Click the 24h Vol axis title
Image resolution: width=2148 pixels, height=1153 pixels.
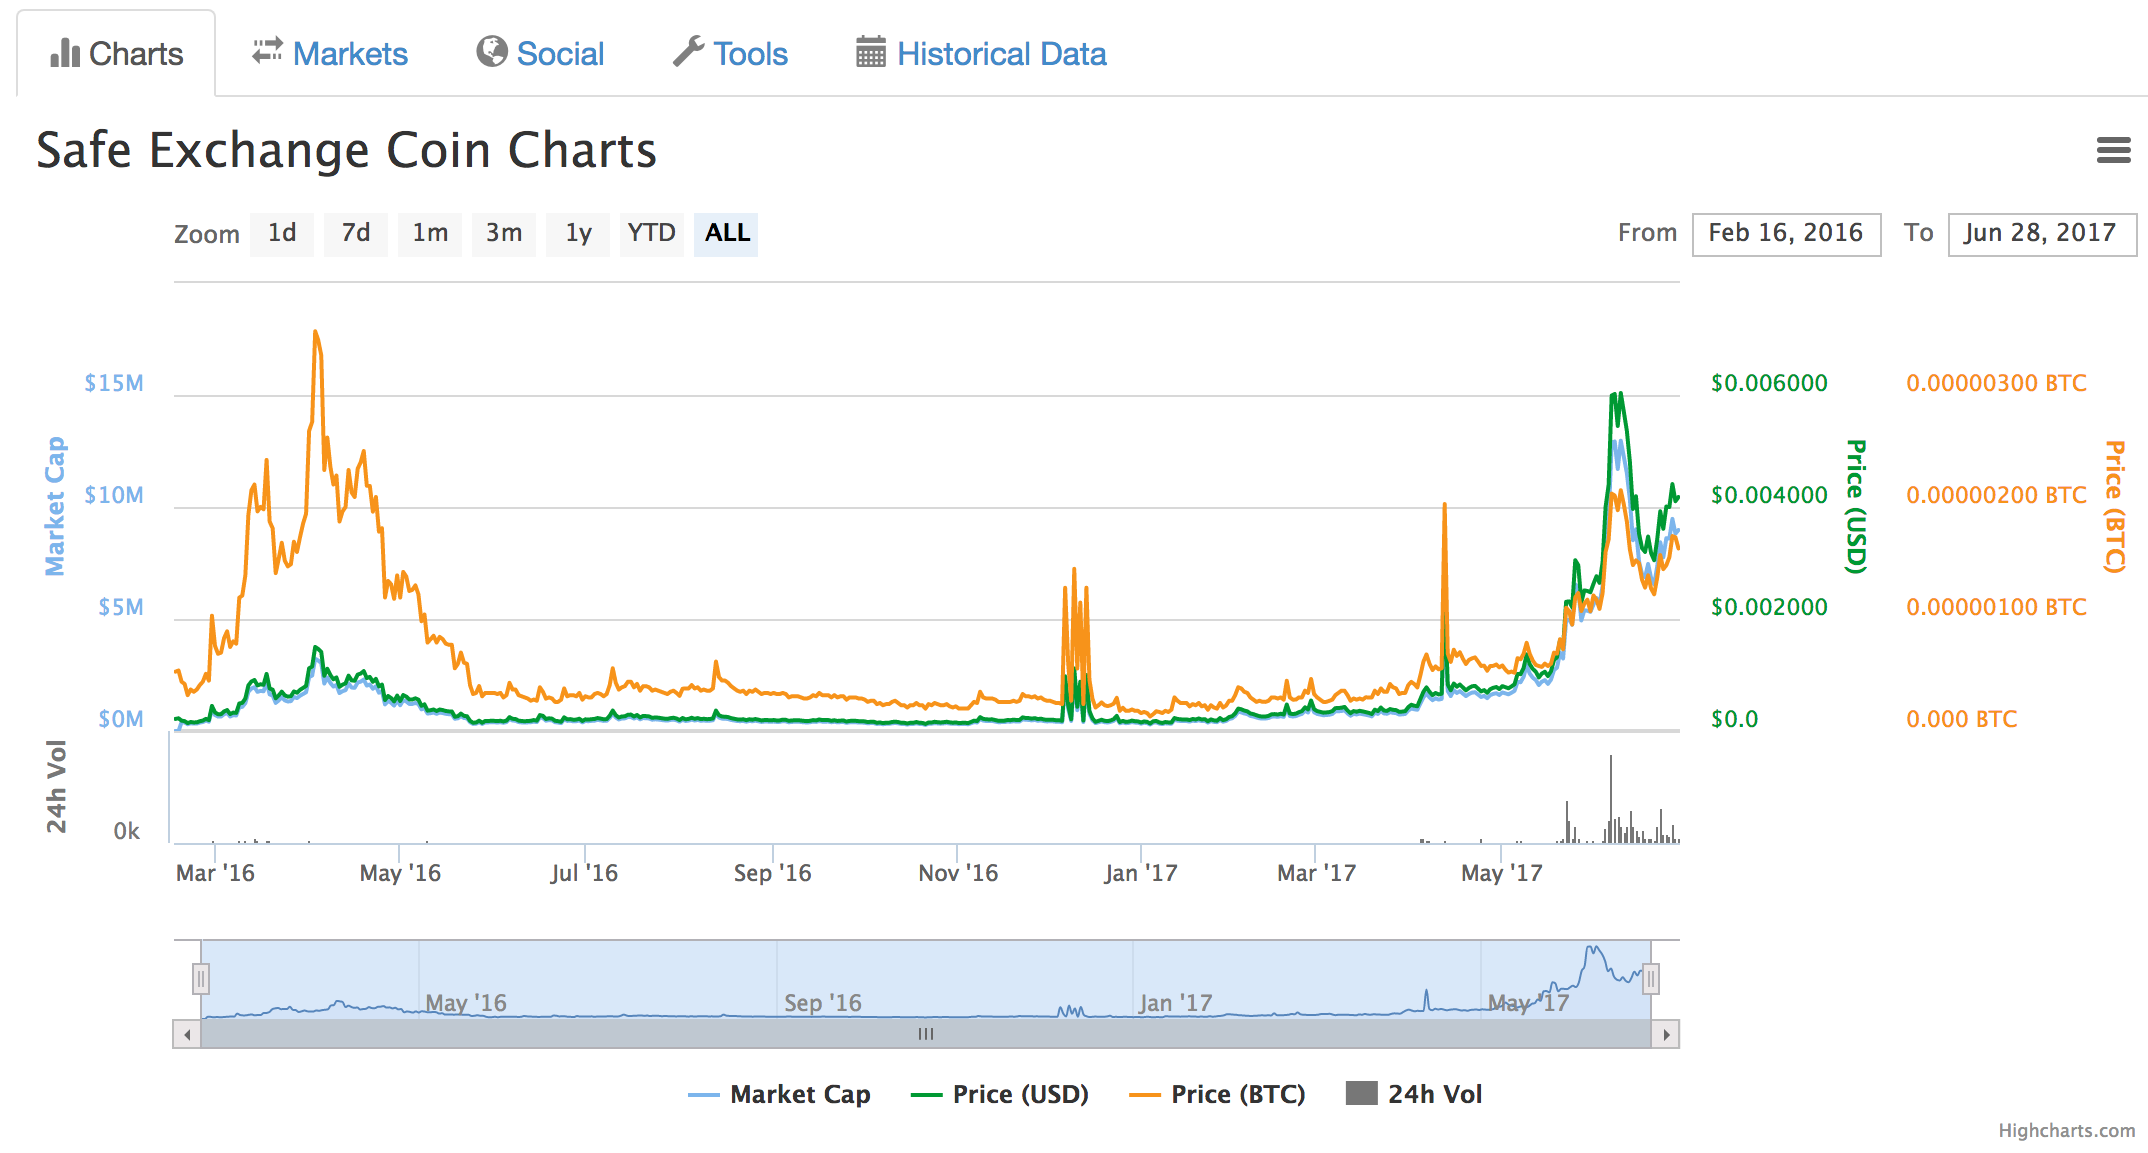(56, 787)
